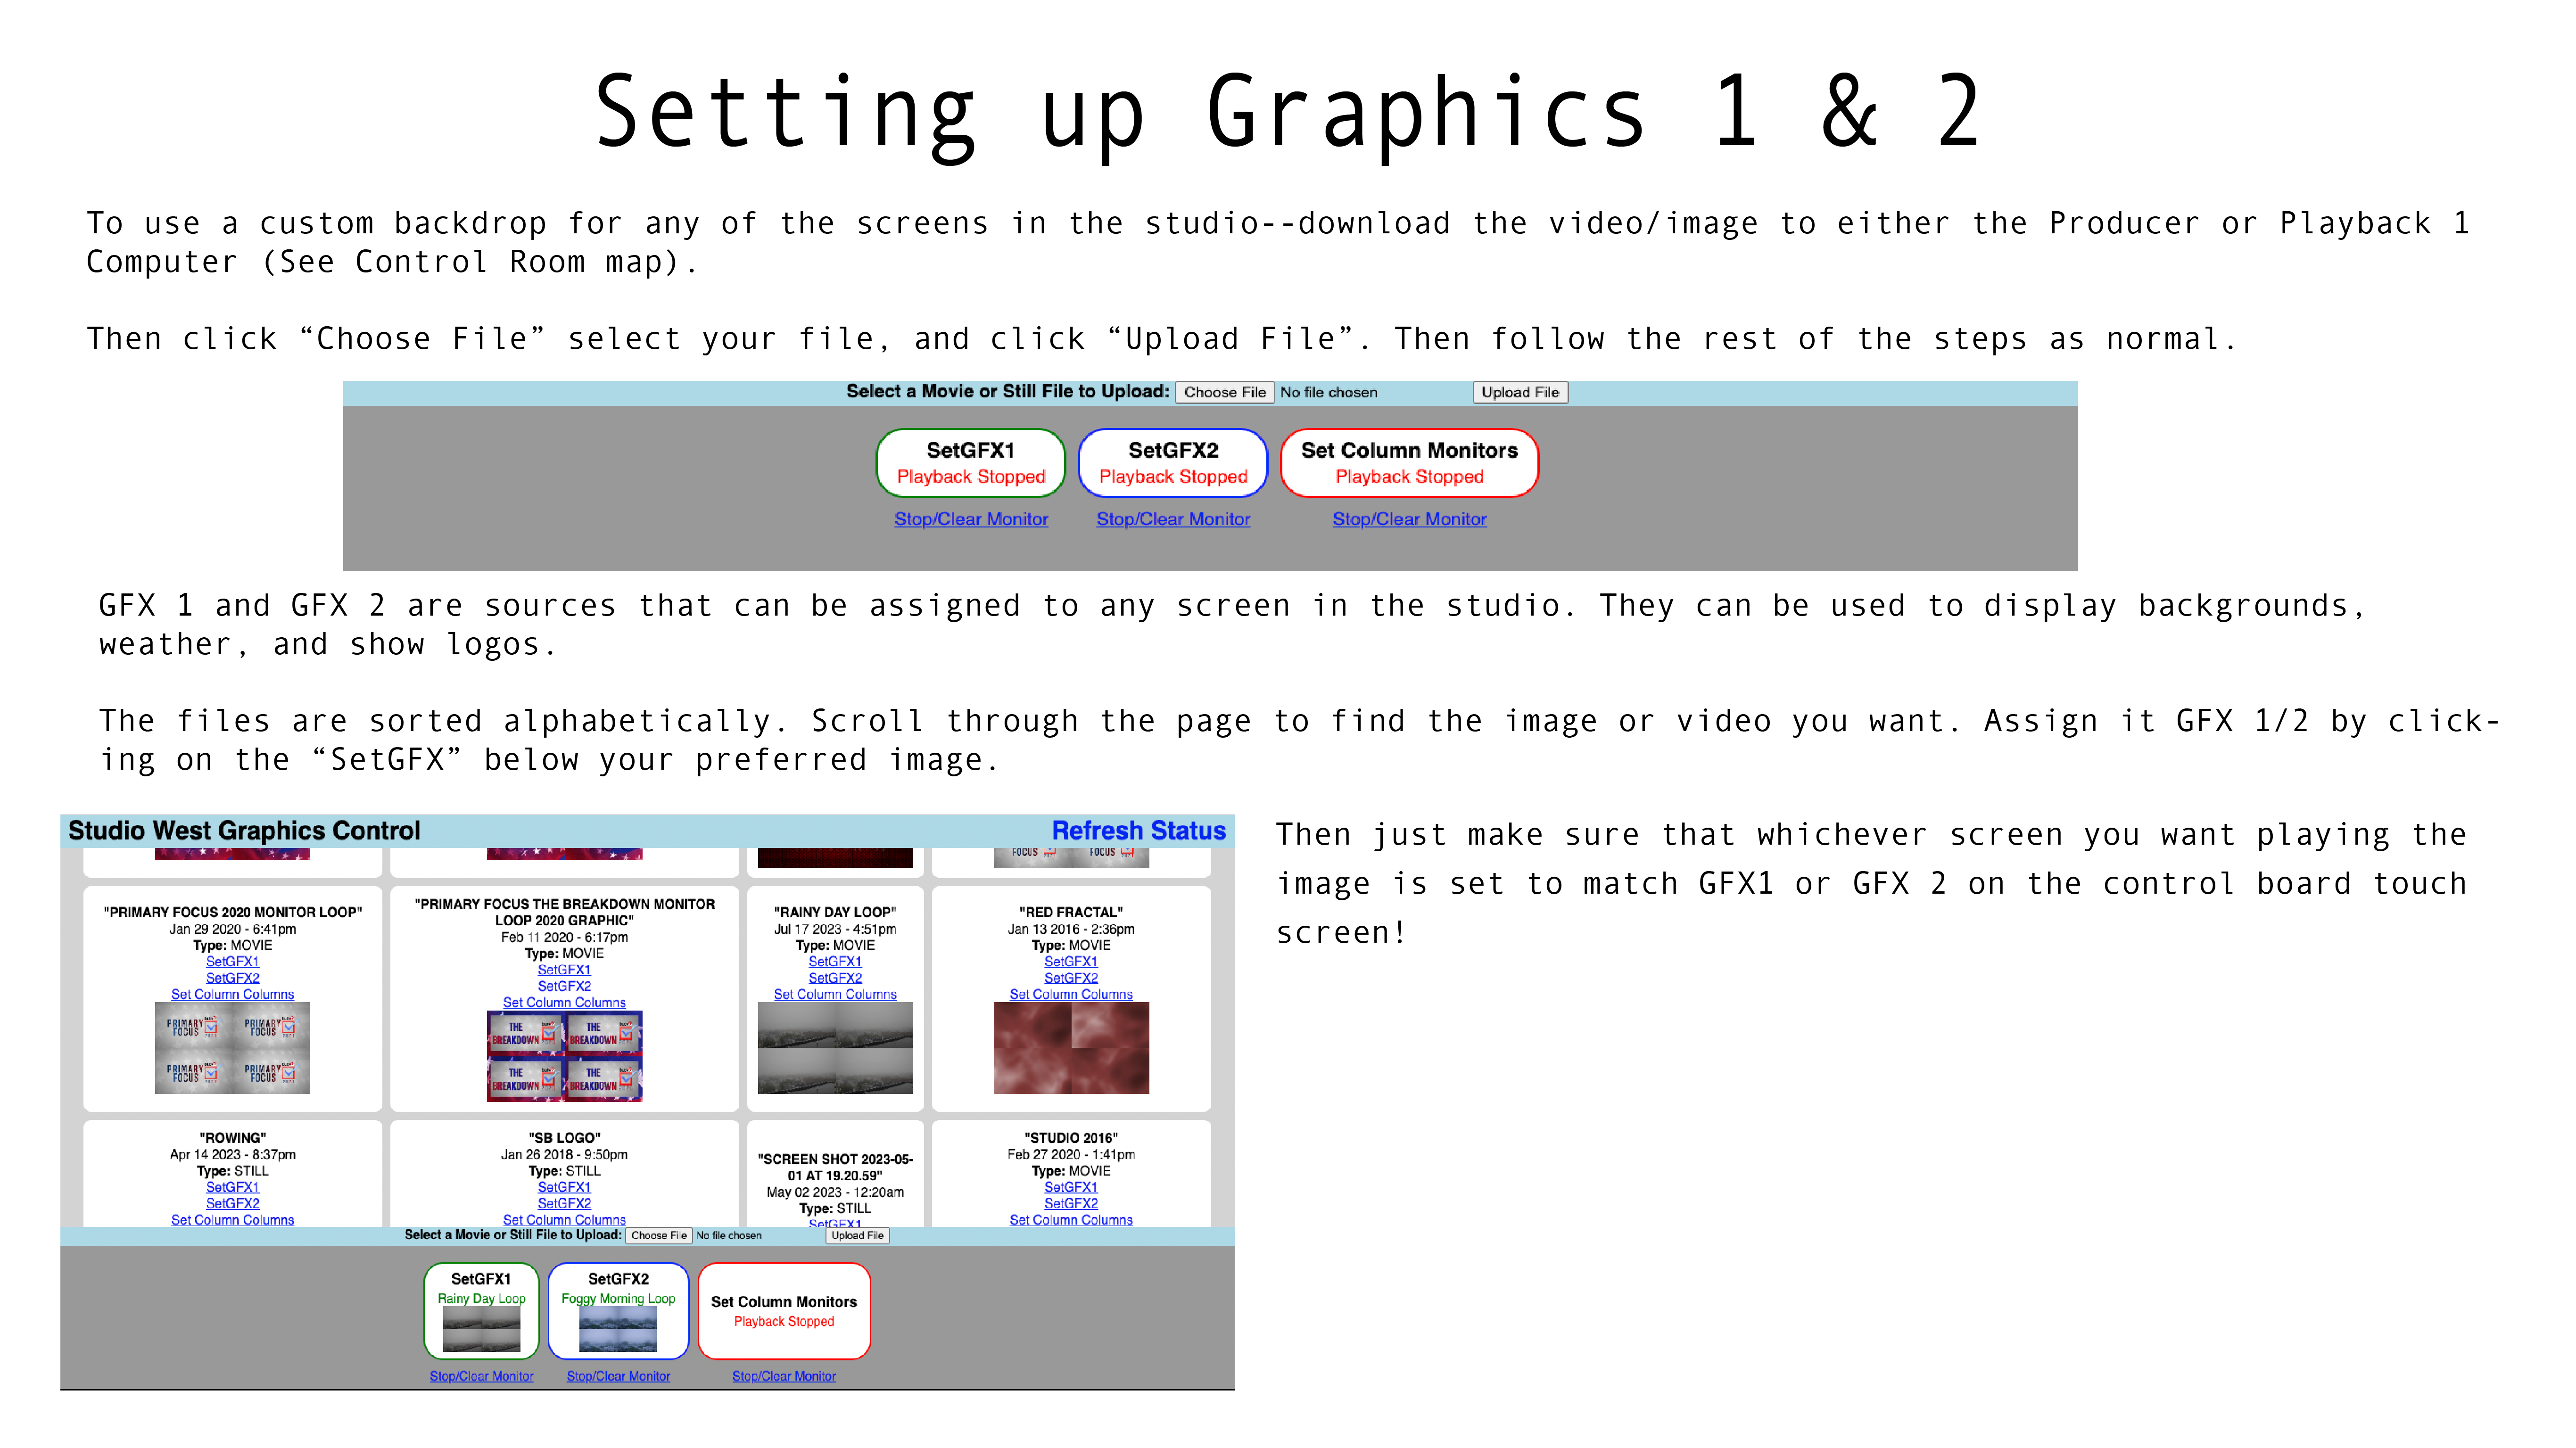Click Set Column Columns under RED FRACTAL

[1071, 995]
